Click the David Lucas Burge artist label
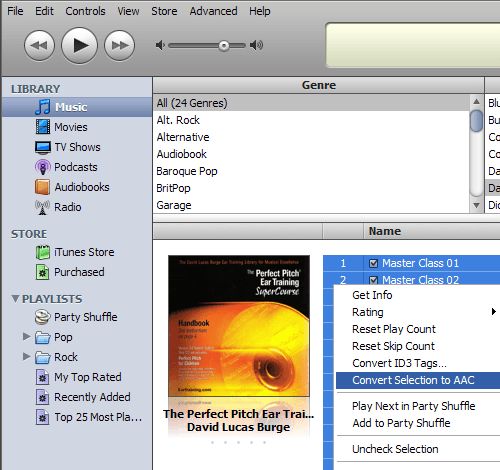The image size is (500, 470). tap(238, 427)
